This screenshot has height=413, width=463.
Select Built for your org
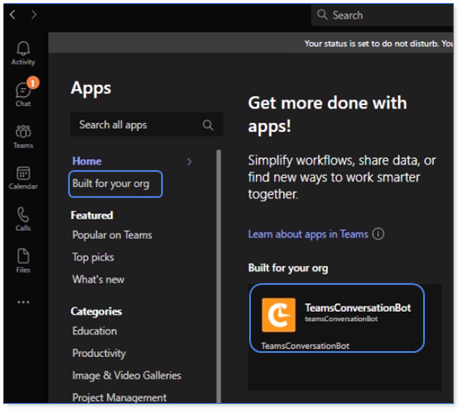(x=115, y=184)
